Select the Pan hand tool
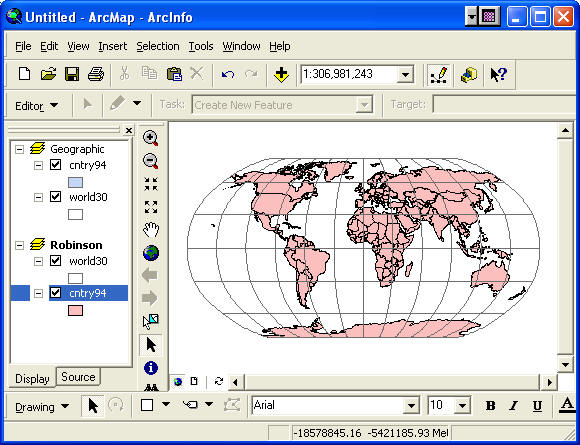The height and width of the screenshot is (445, 580). pyautogui.click(x=151, y=230)
